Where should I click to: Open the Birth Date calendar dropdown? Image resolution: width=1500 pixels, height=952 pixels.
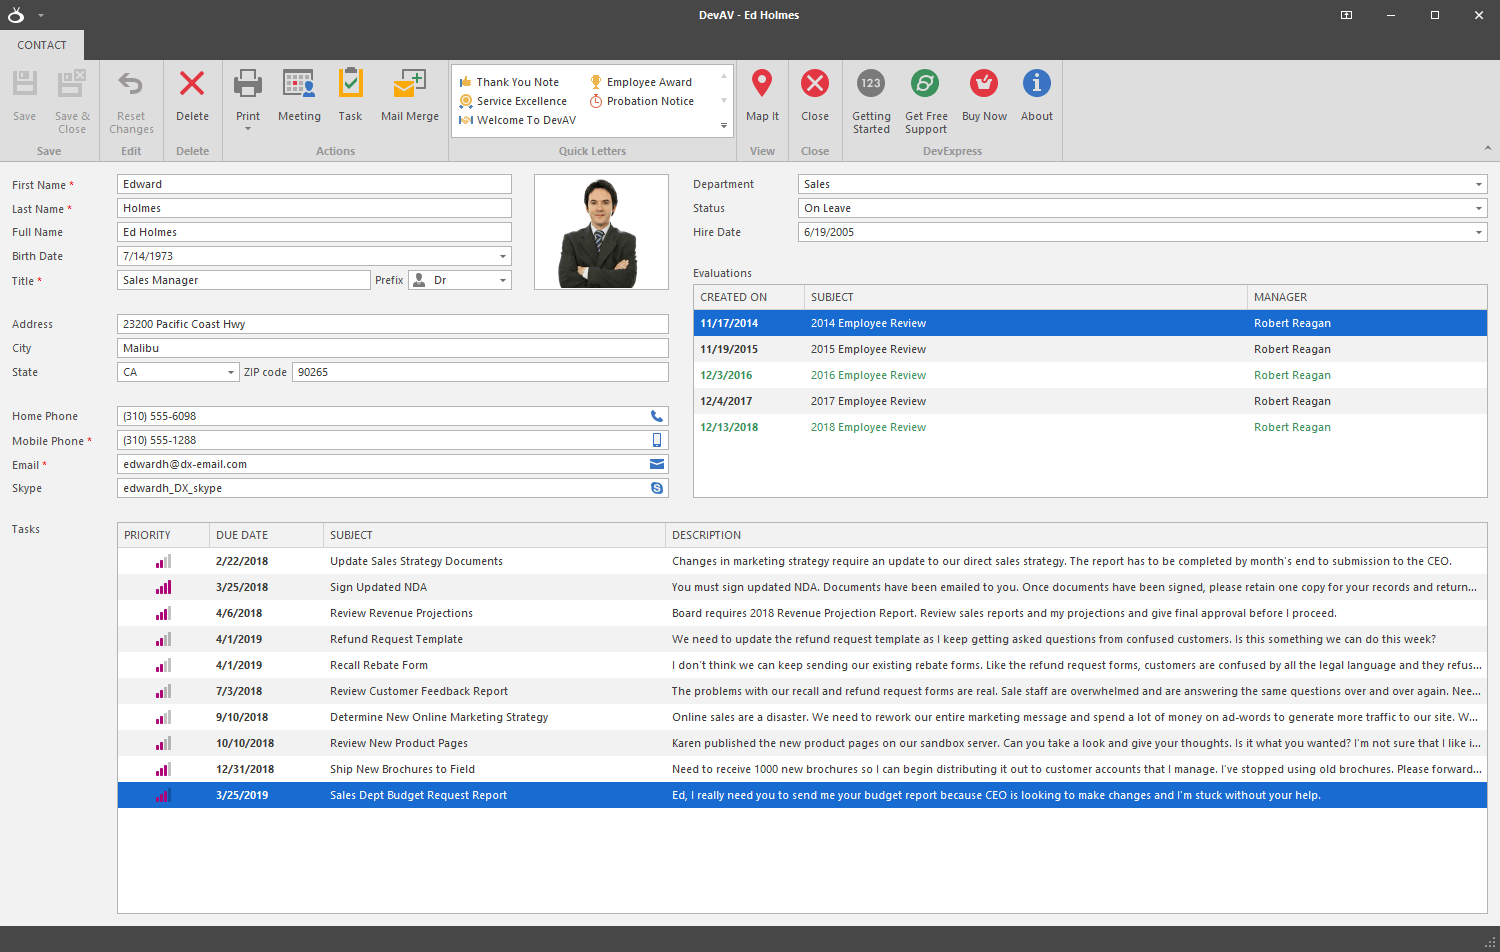pyautogui.click(x=503, y=256)
